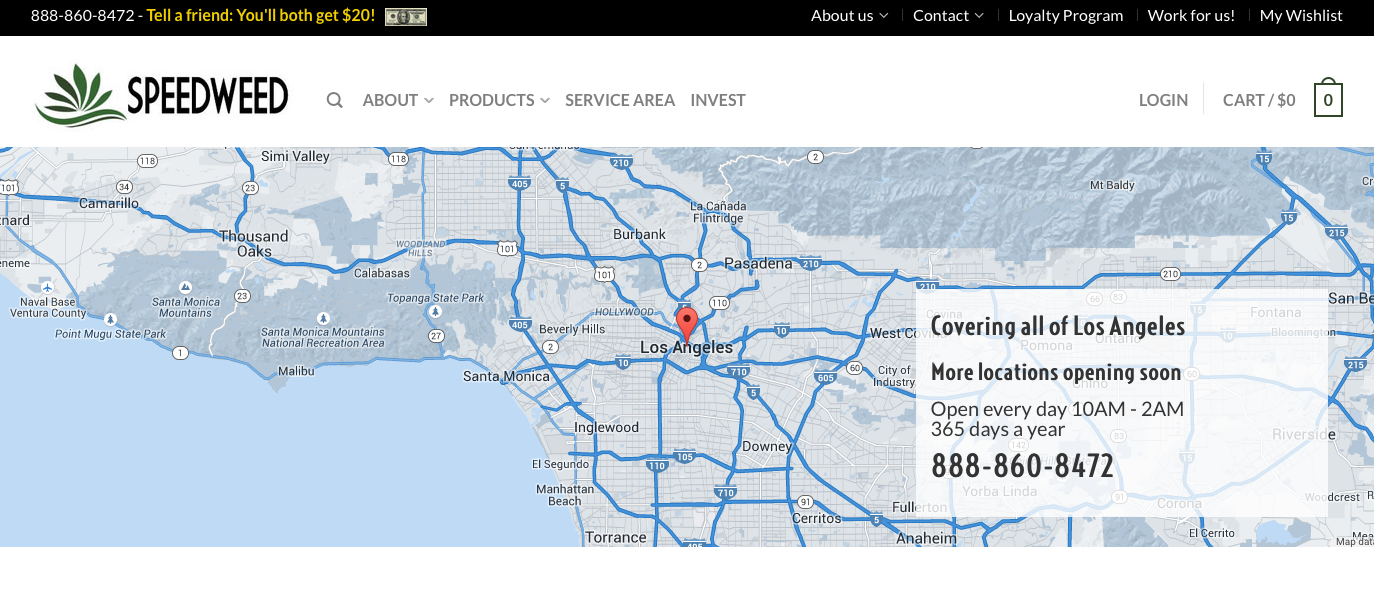Click 'More locations opening soon' text
The height and width of the screenshot is (597, 1374).
pos(1056,373)
